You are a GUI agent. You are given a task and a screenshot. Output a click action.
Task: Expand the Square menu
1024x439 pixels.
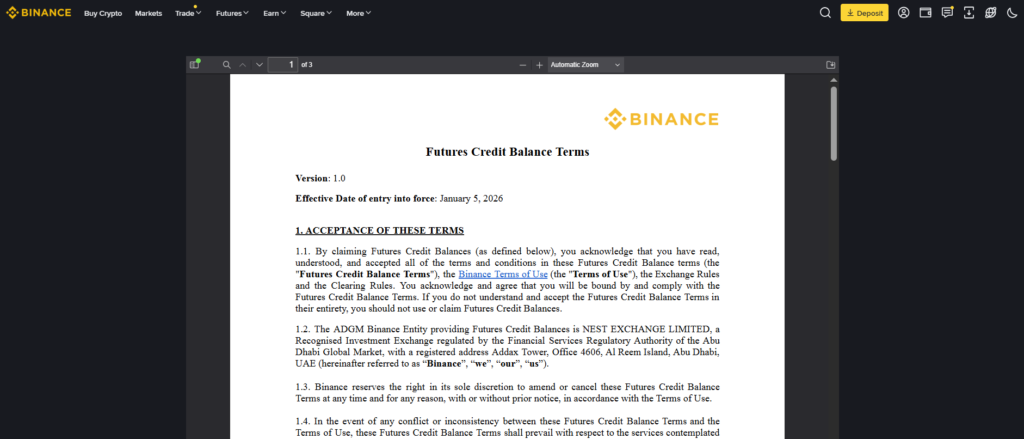pyautogui.click(x=316, y=13)
